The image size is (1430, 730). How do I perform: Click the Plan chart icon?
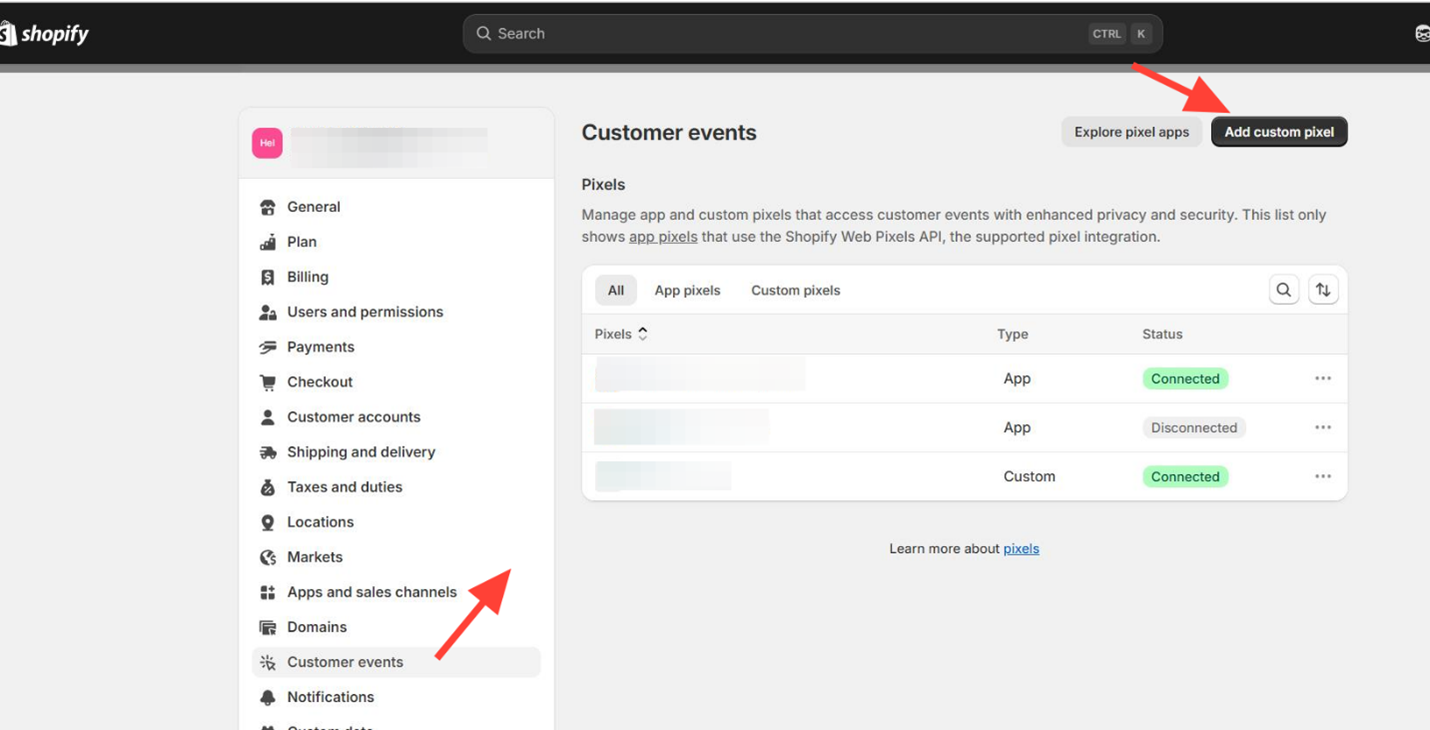click(x=268, y=242)
